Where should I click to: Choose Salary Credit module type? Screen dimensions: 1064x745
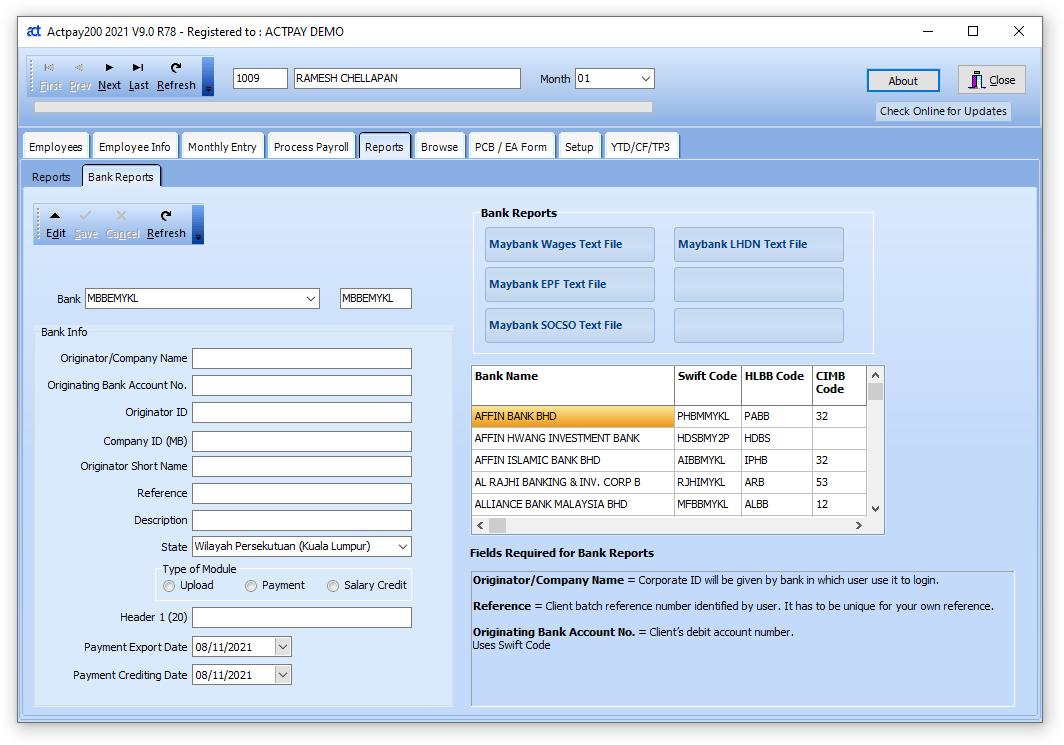coord(333,586)
